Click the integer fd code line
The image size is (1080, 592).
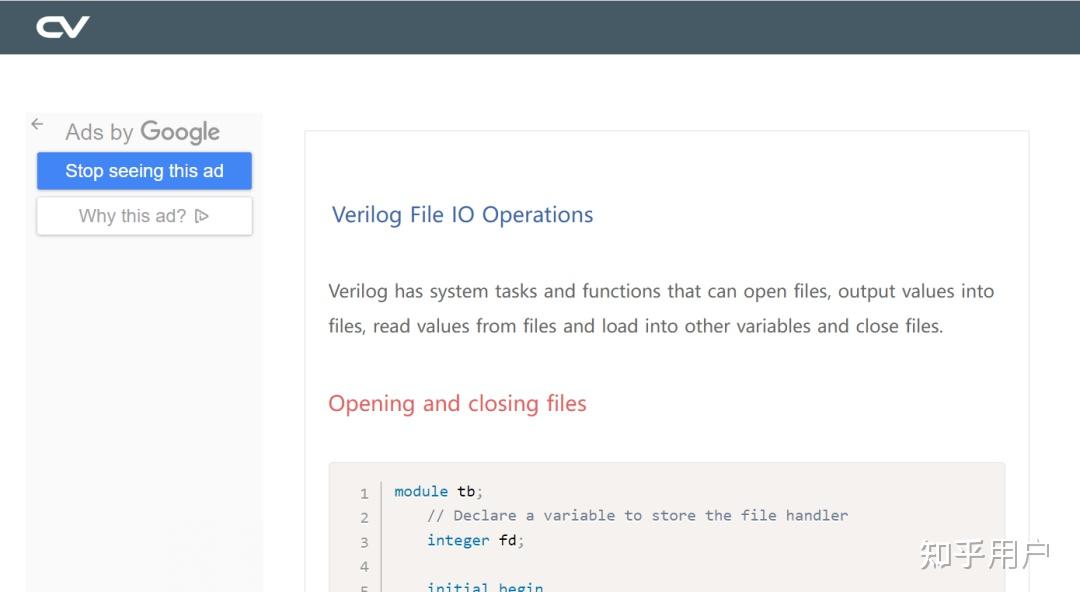point(475,540)
